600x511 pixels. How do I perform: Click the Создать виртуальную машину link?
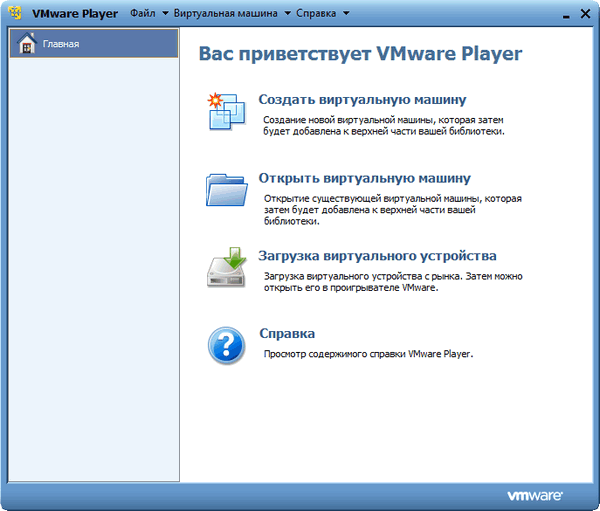[362, 100]
